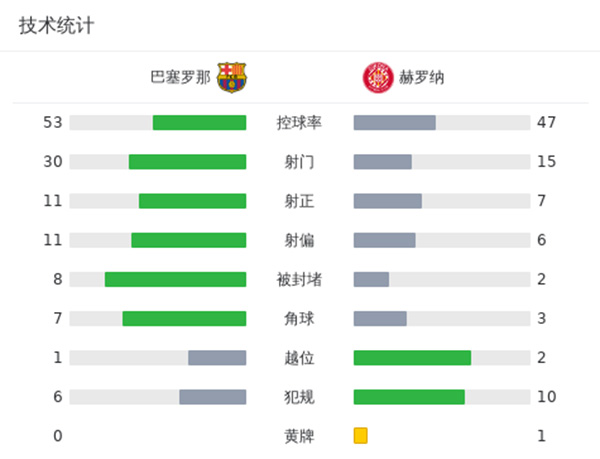Click the Barcelona club crest
Viewport: 600px width, 459px height.
[x=232, y=77]
